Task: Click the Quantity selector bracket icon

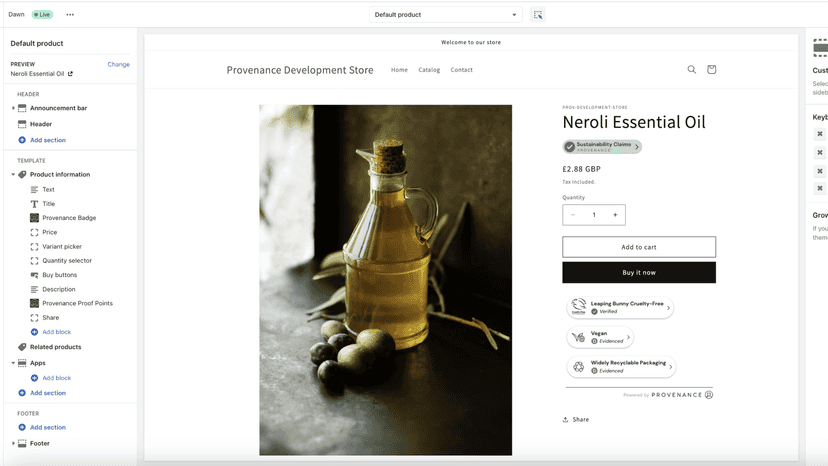Action: (34, 260)
